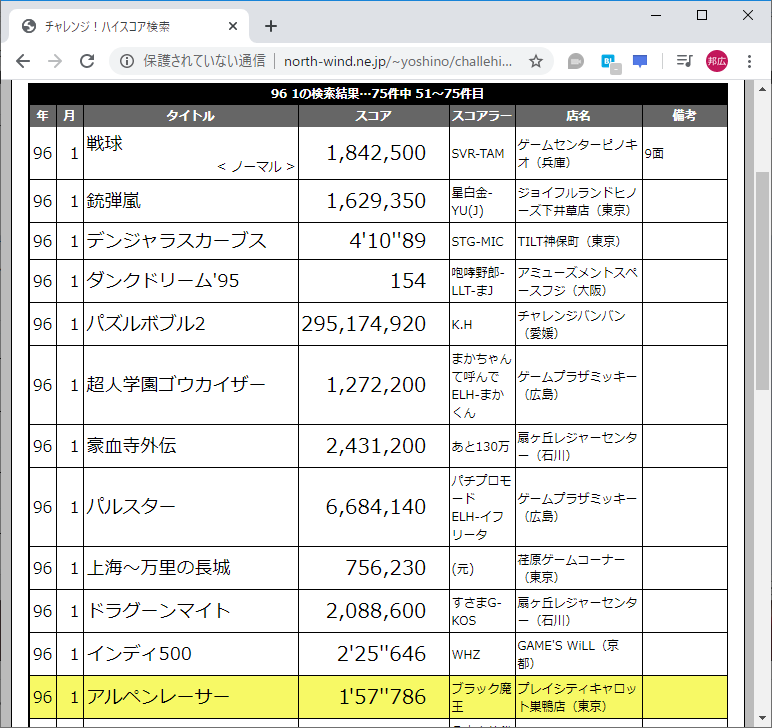Click the time 4'10"89
This screenshot has width=772, height=728.
387,241
